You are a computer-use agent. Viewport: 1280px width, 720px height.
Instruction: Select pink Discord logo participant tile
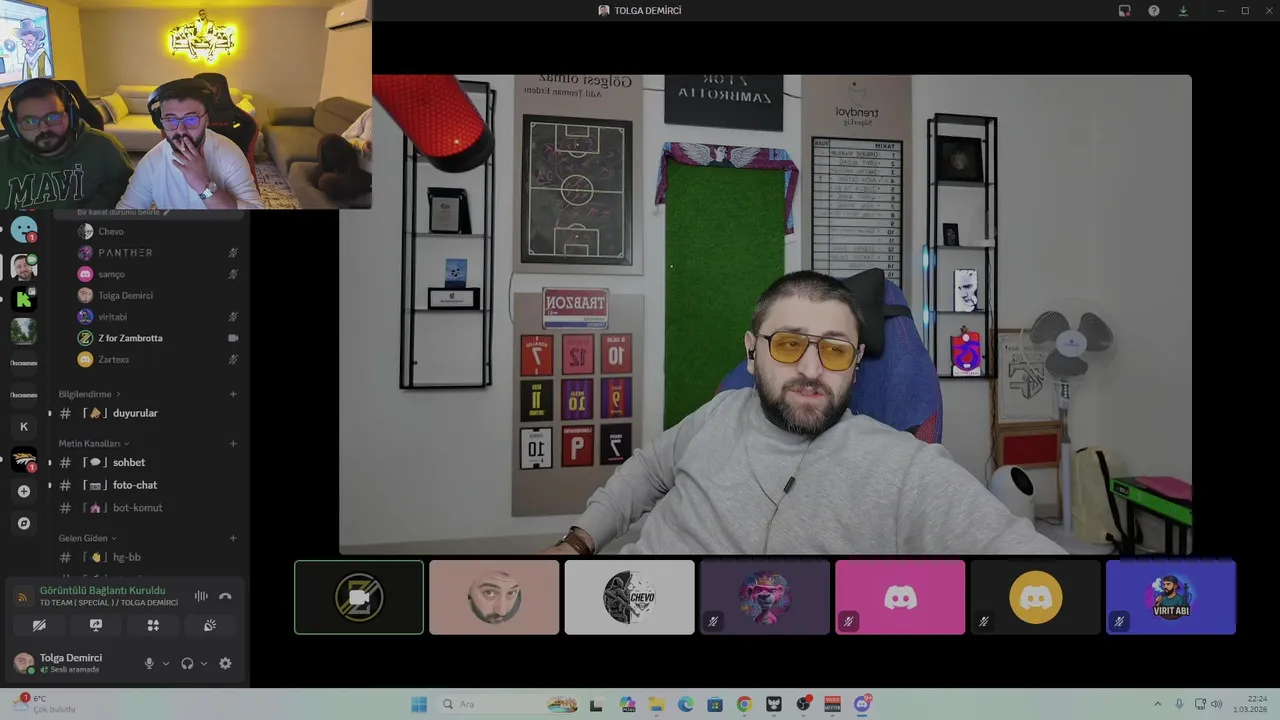(900, 597)
